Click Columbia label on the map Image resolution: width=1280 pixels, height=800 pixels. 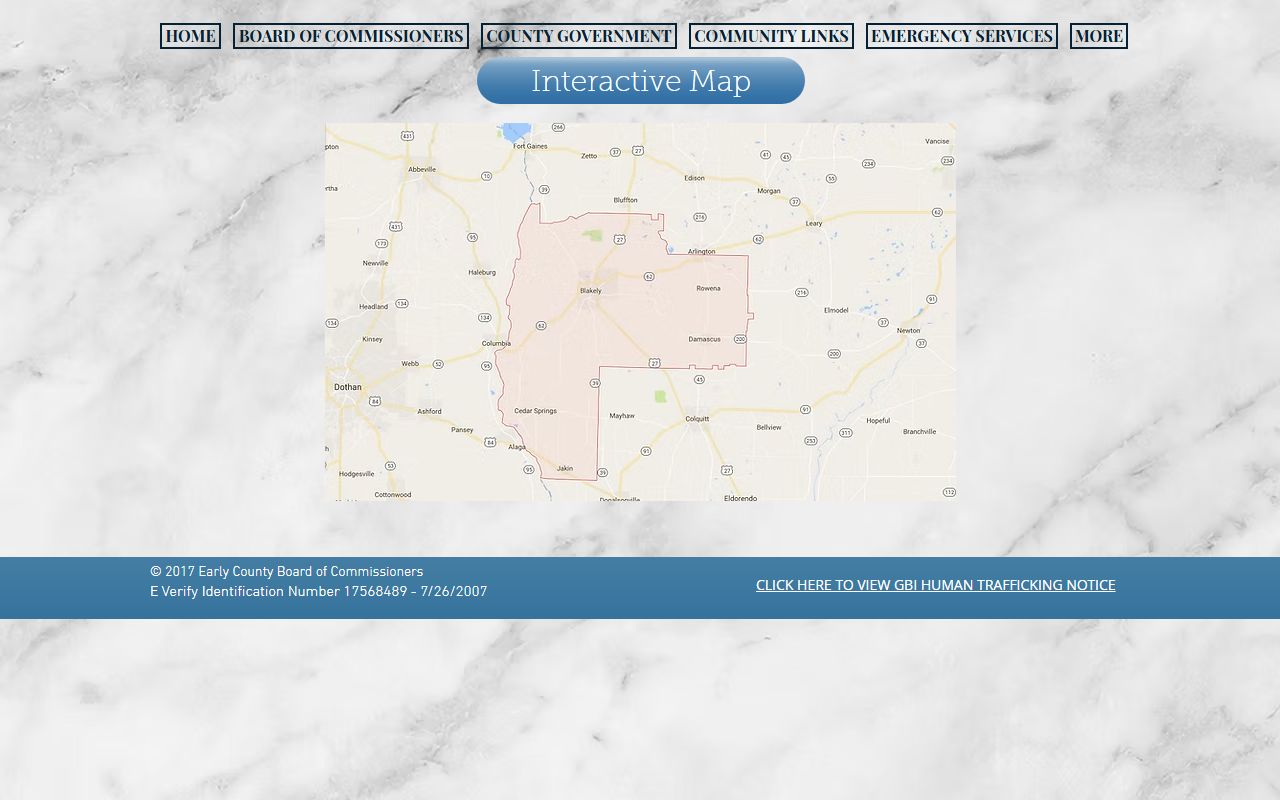point(496,343)
